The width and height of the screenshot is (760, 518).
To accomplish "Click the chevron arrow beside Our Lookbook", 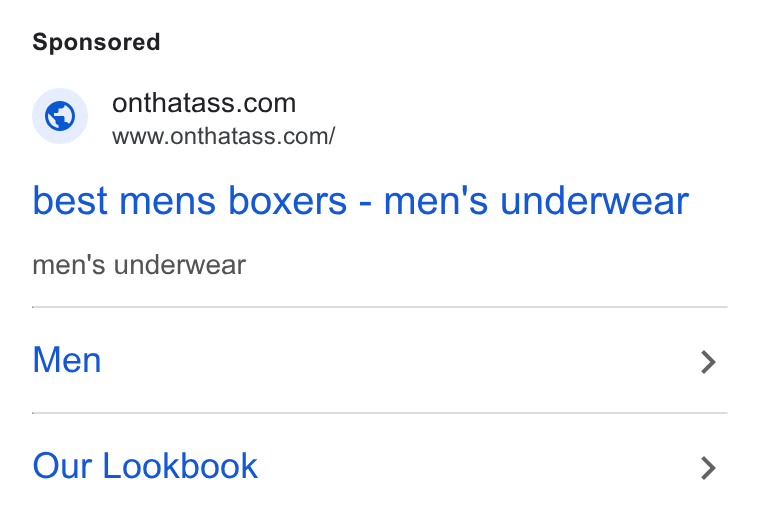I will click(x=708, y=468).
